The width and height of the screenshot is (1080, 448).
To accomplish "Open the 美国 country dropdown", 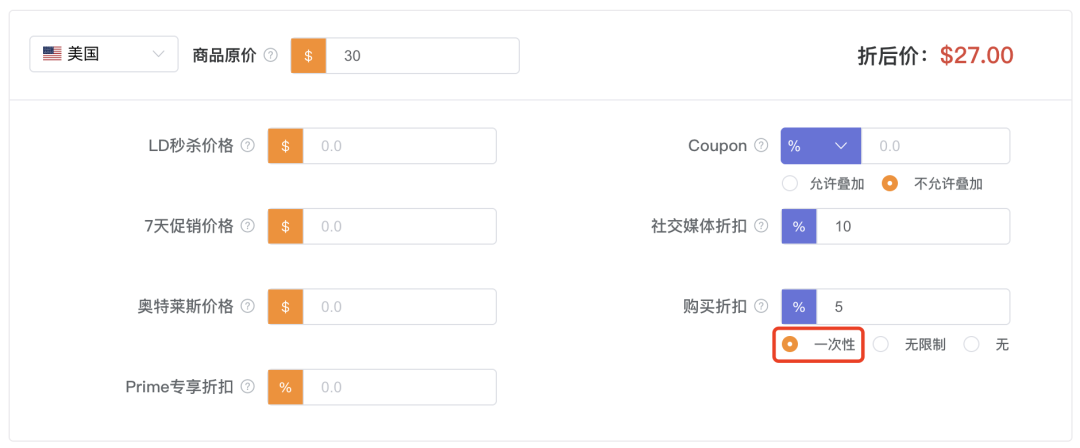I will coord(104,55).
